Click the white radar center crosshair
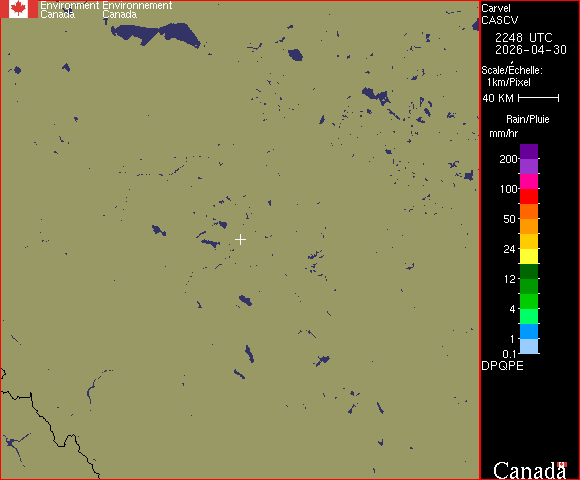 (x=240, y=240)
